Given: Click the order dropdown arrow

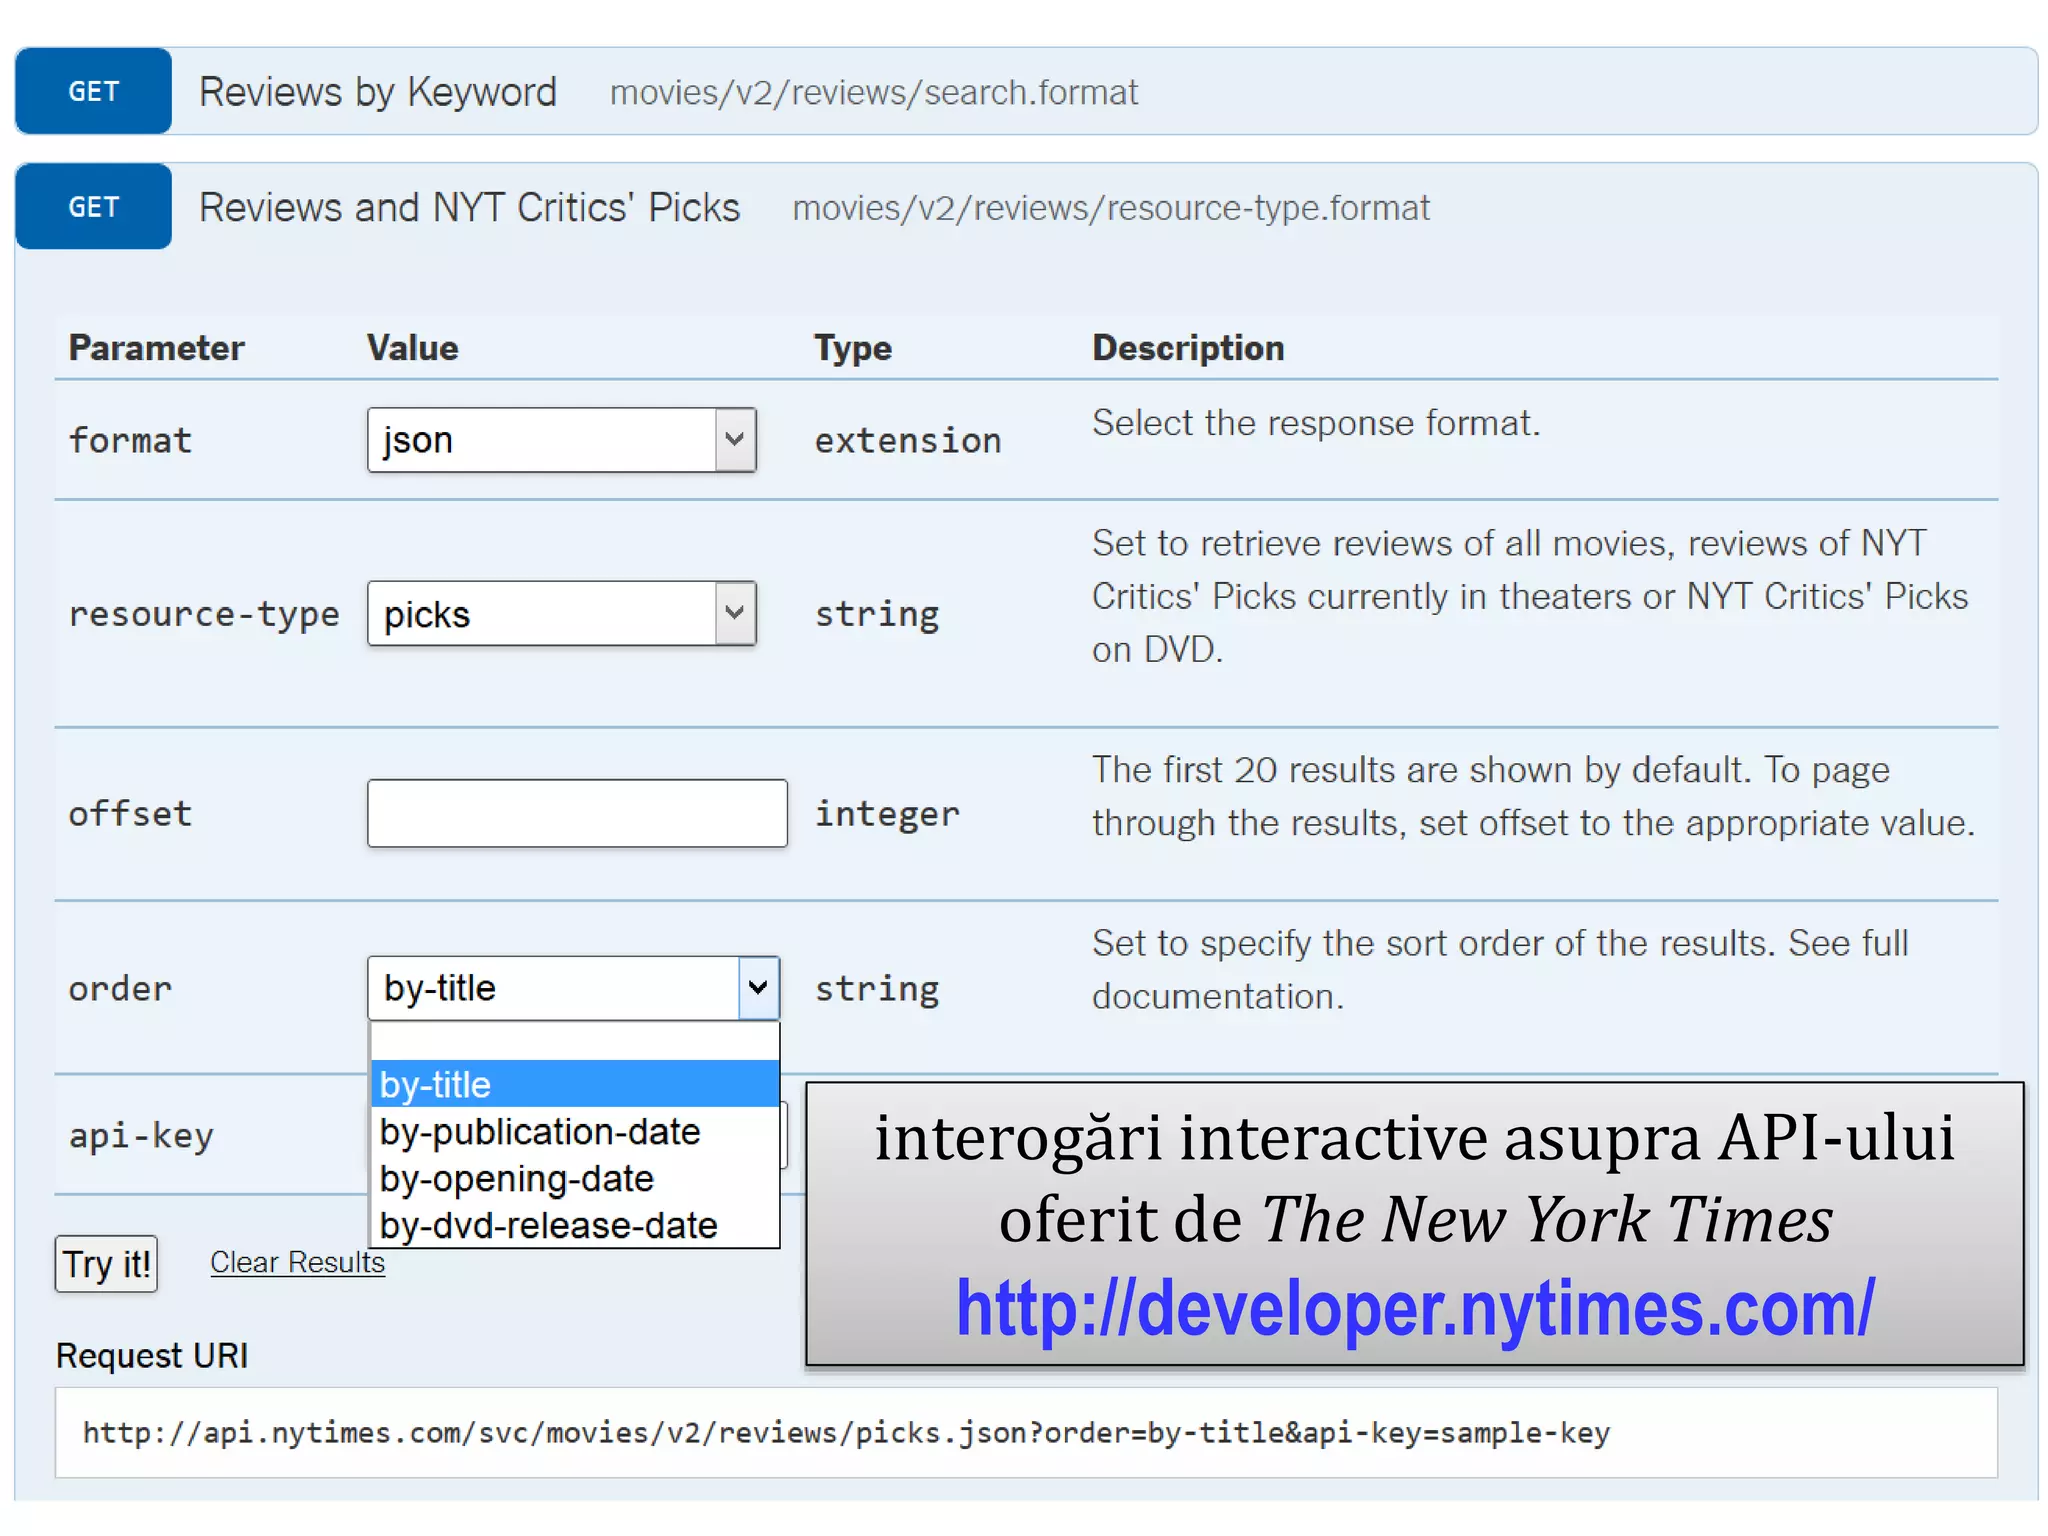Looking at the screenshot, I should [x=758, y=988].
